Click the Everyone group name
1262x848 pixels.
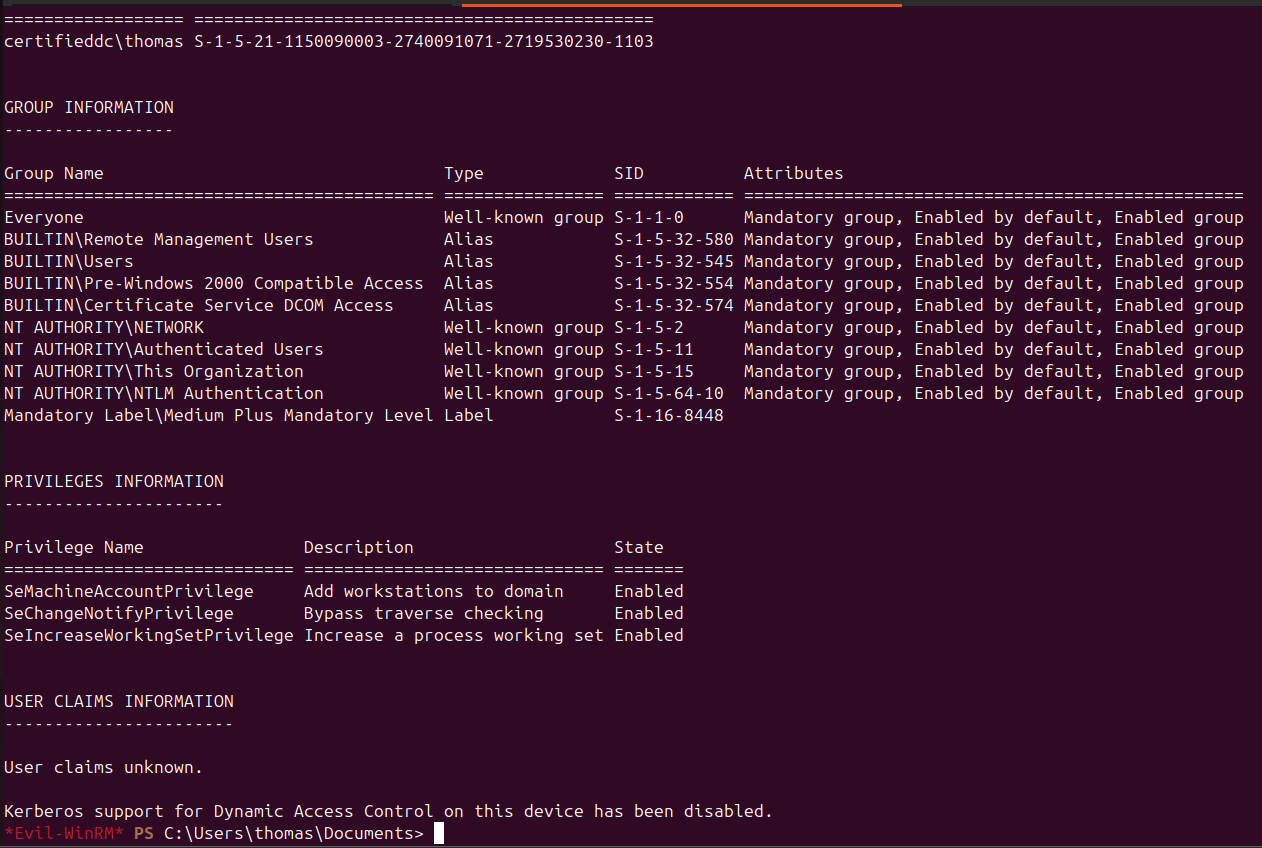pyautogui.click(x=44, y=218)
